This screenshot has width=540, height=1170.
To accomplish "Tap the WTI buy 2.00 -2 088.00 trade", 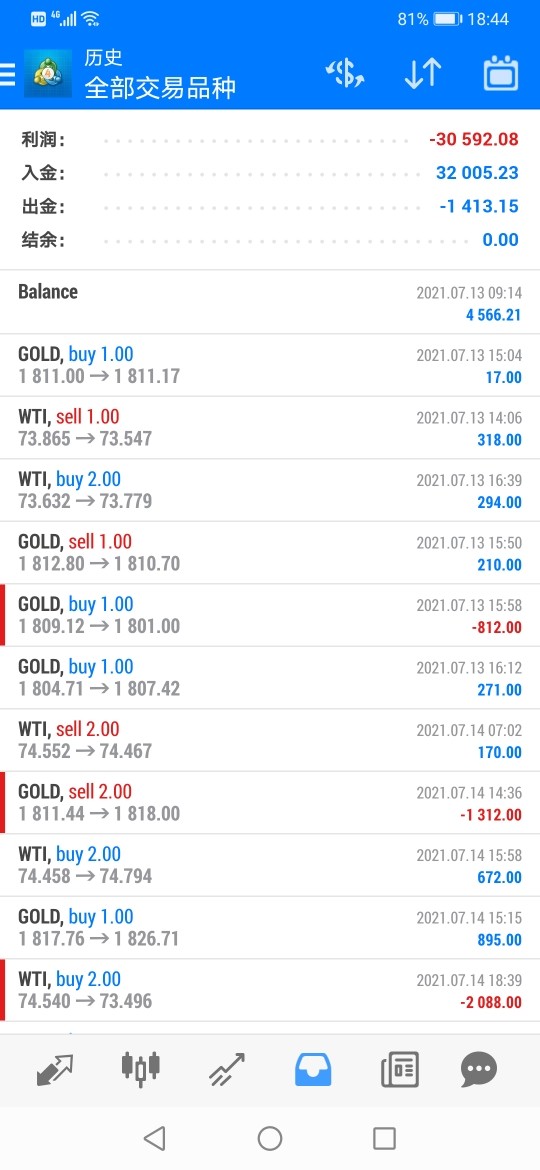I will click(x=270, y=990).
